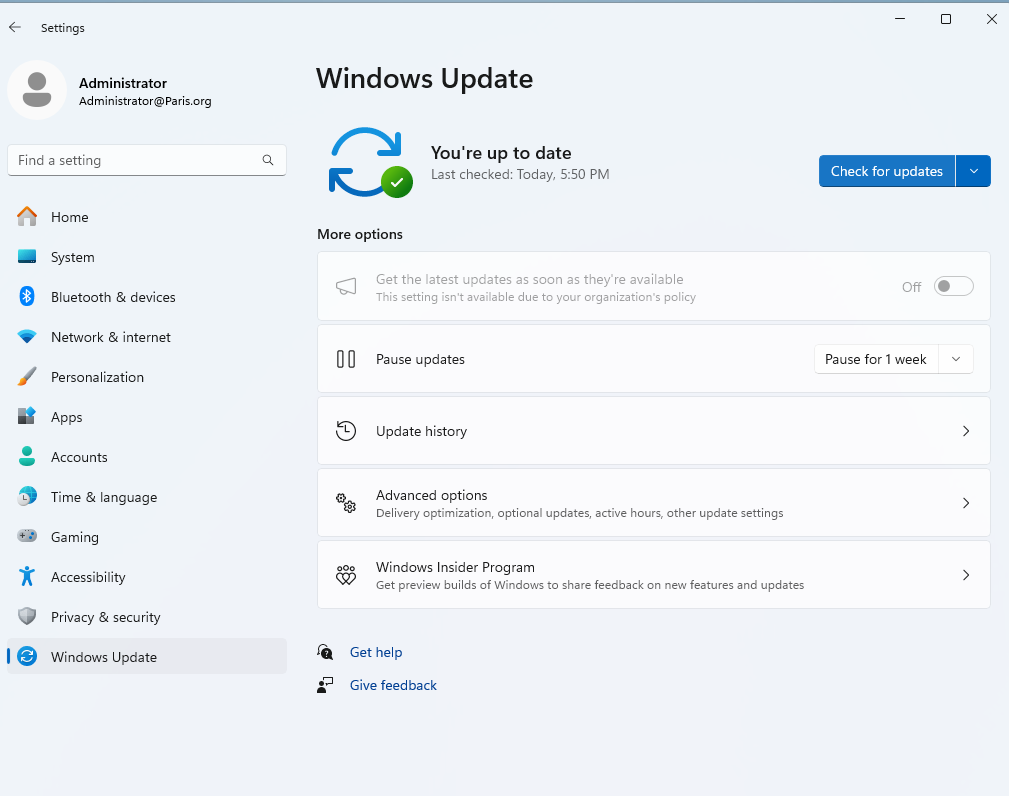The image size is (1009, 796).
Task: Open Accessibility via its figure icon
Action: click(26, 577)
